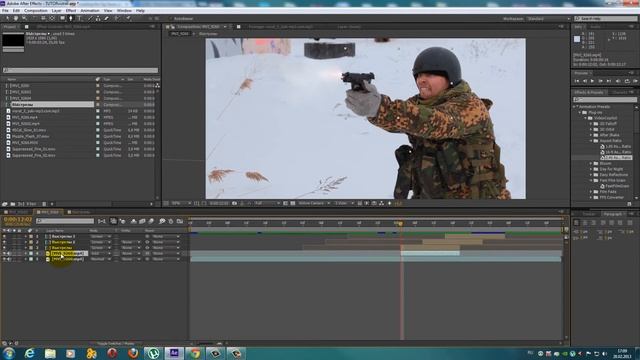The width and height of the screenshot is (640, 360).
Task: Select Muzzle_Flash_07.mov in Project panel
Action: pos(31,136)
